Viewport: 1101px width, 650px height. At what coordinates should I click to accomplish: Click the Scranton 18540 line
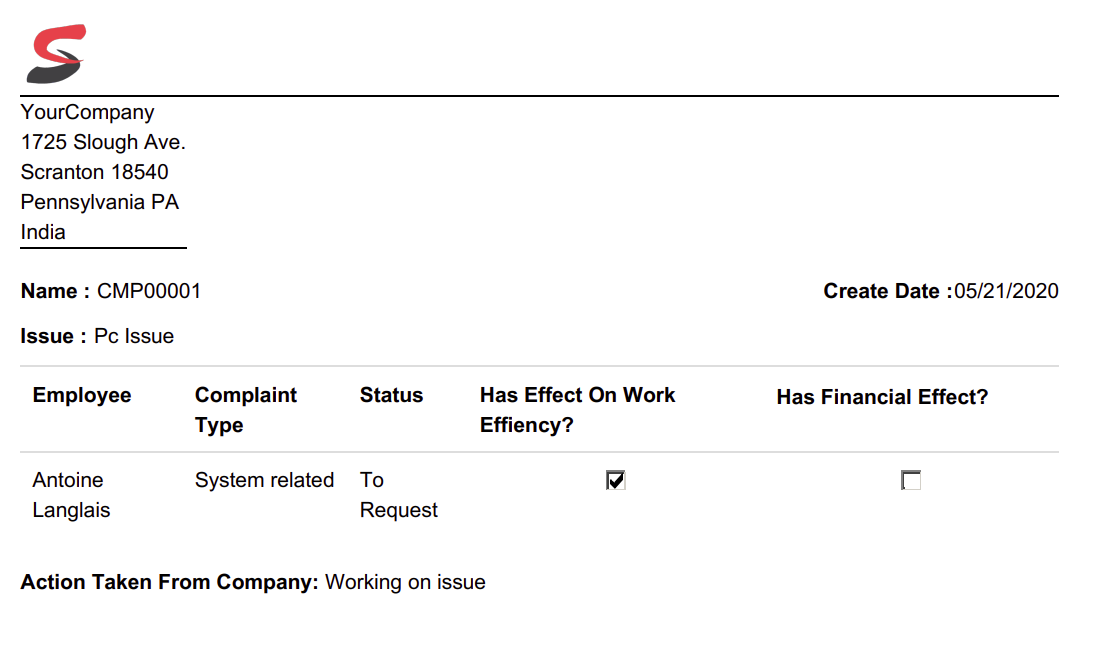click(94, 172)
